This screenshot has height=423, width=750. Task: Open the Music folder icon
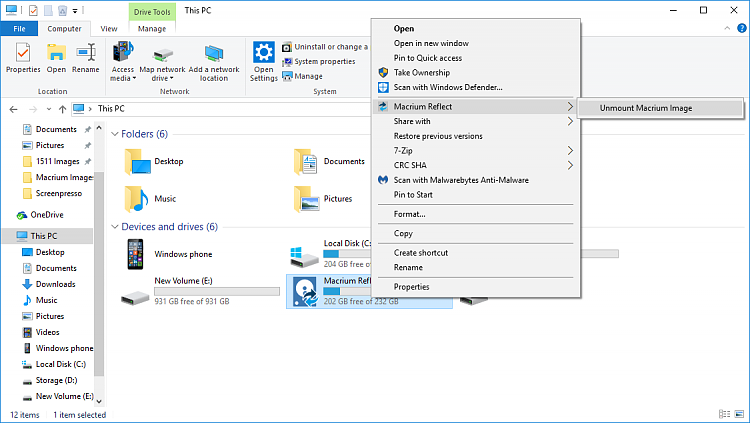point(136,199)
